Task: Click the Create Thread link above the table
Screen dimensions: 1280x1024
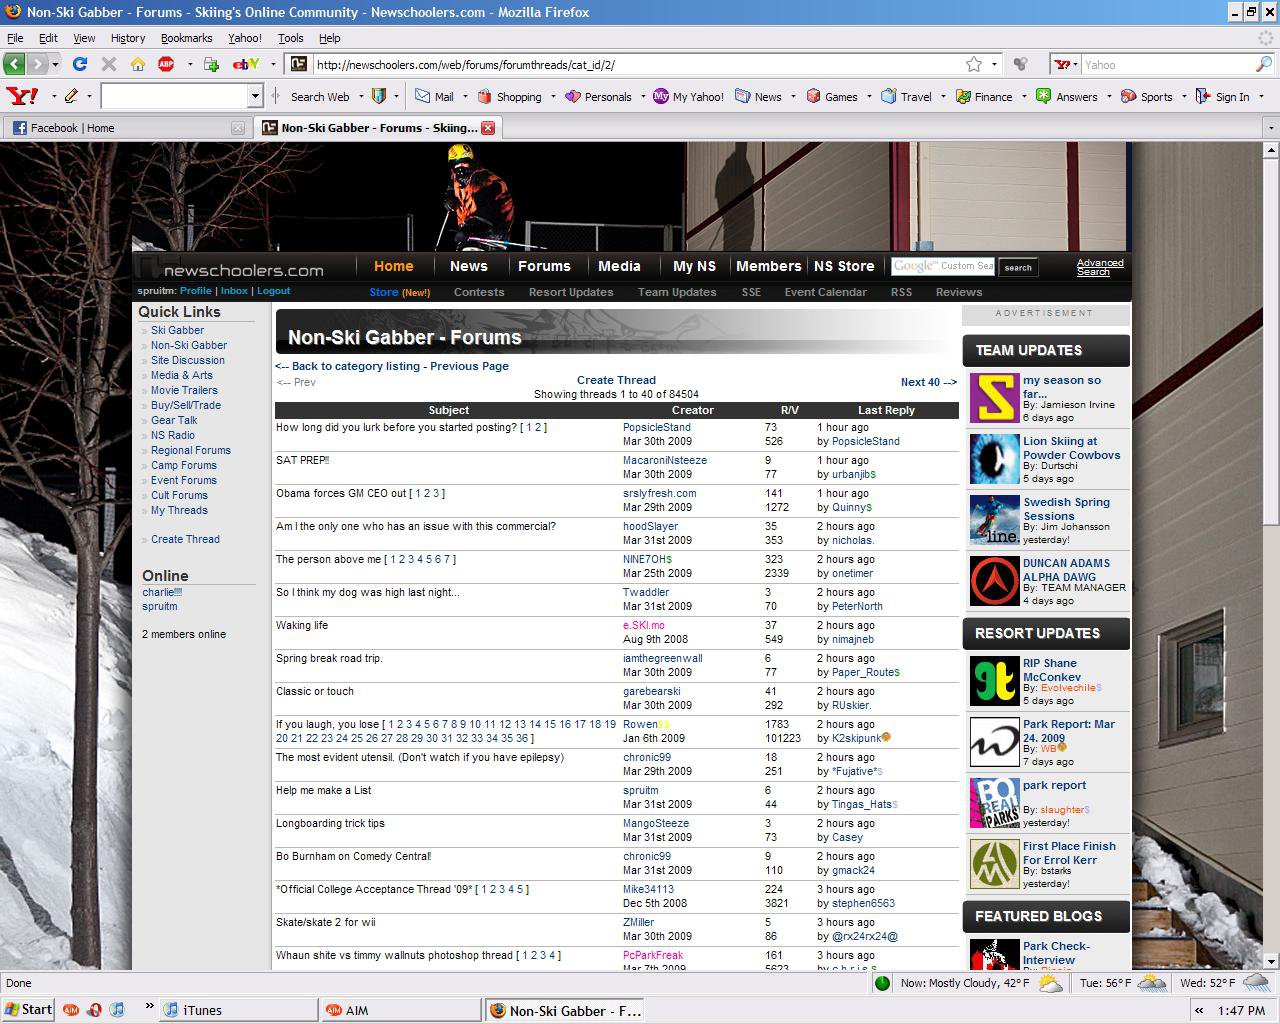Action: coord(616,380)
